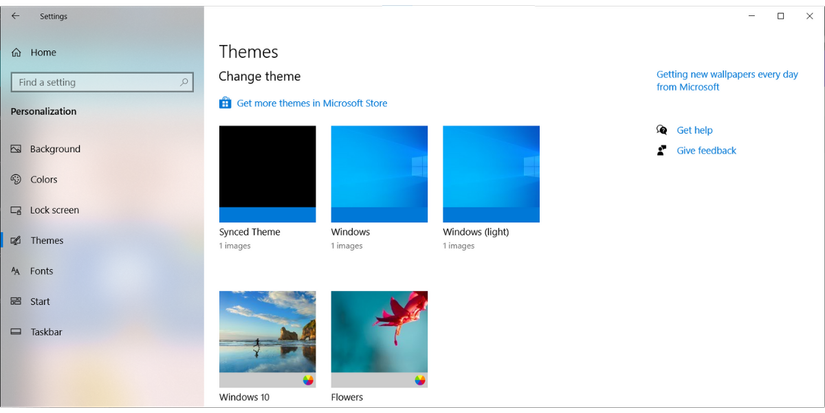Apply the Windows theme thumbnail
825x413 pixels.
(379, 174)
